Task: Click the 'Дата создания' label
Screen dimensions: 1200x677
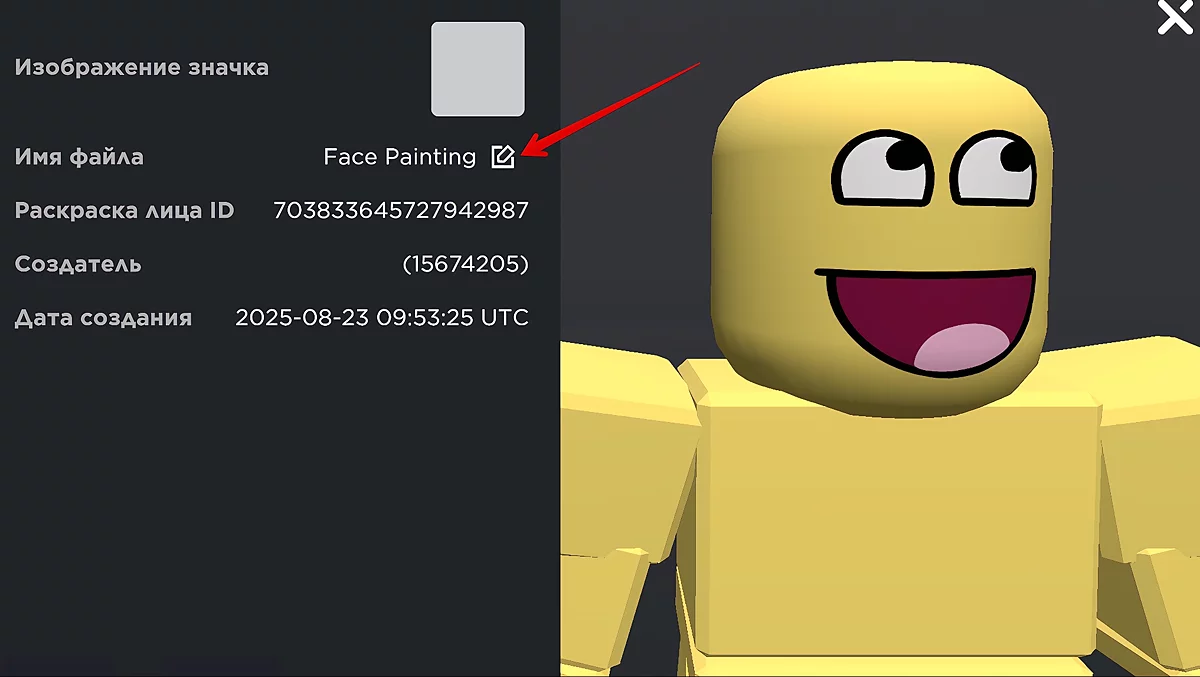Action: [x=103, y=319]
